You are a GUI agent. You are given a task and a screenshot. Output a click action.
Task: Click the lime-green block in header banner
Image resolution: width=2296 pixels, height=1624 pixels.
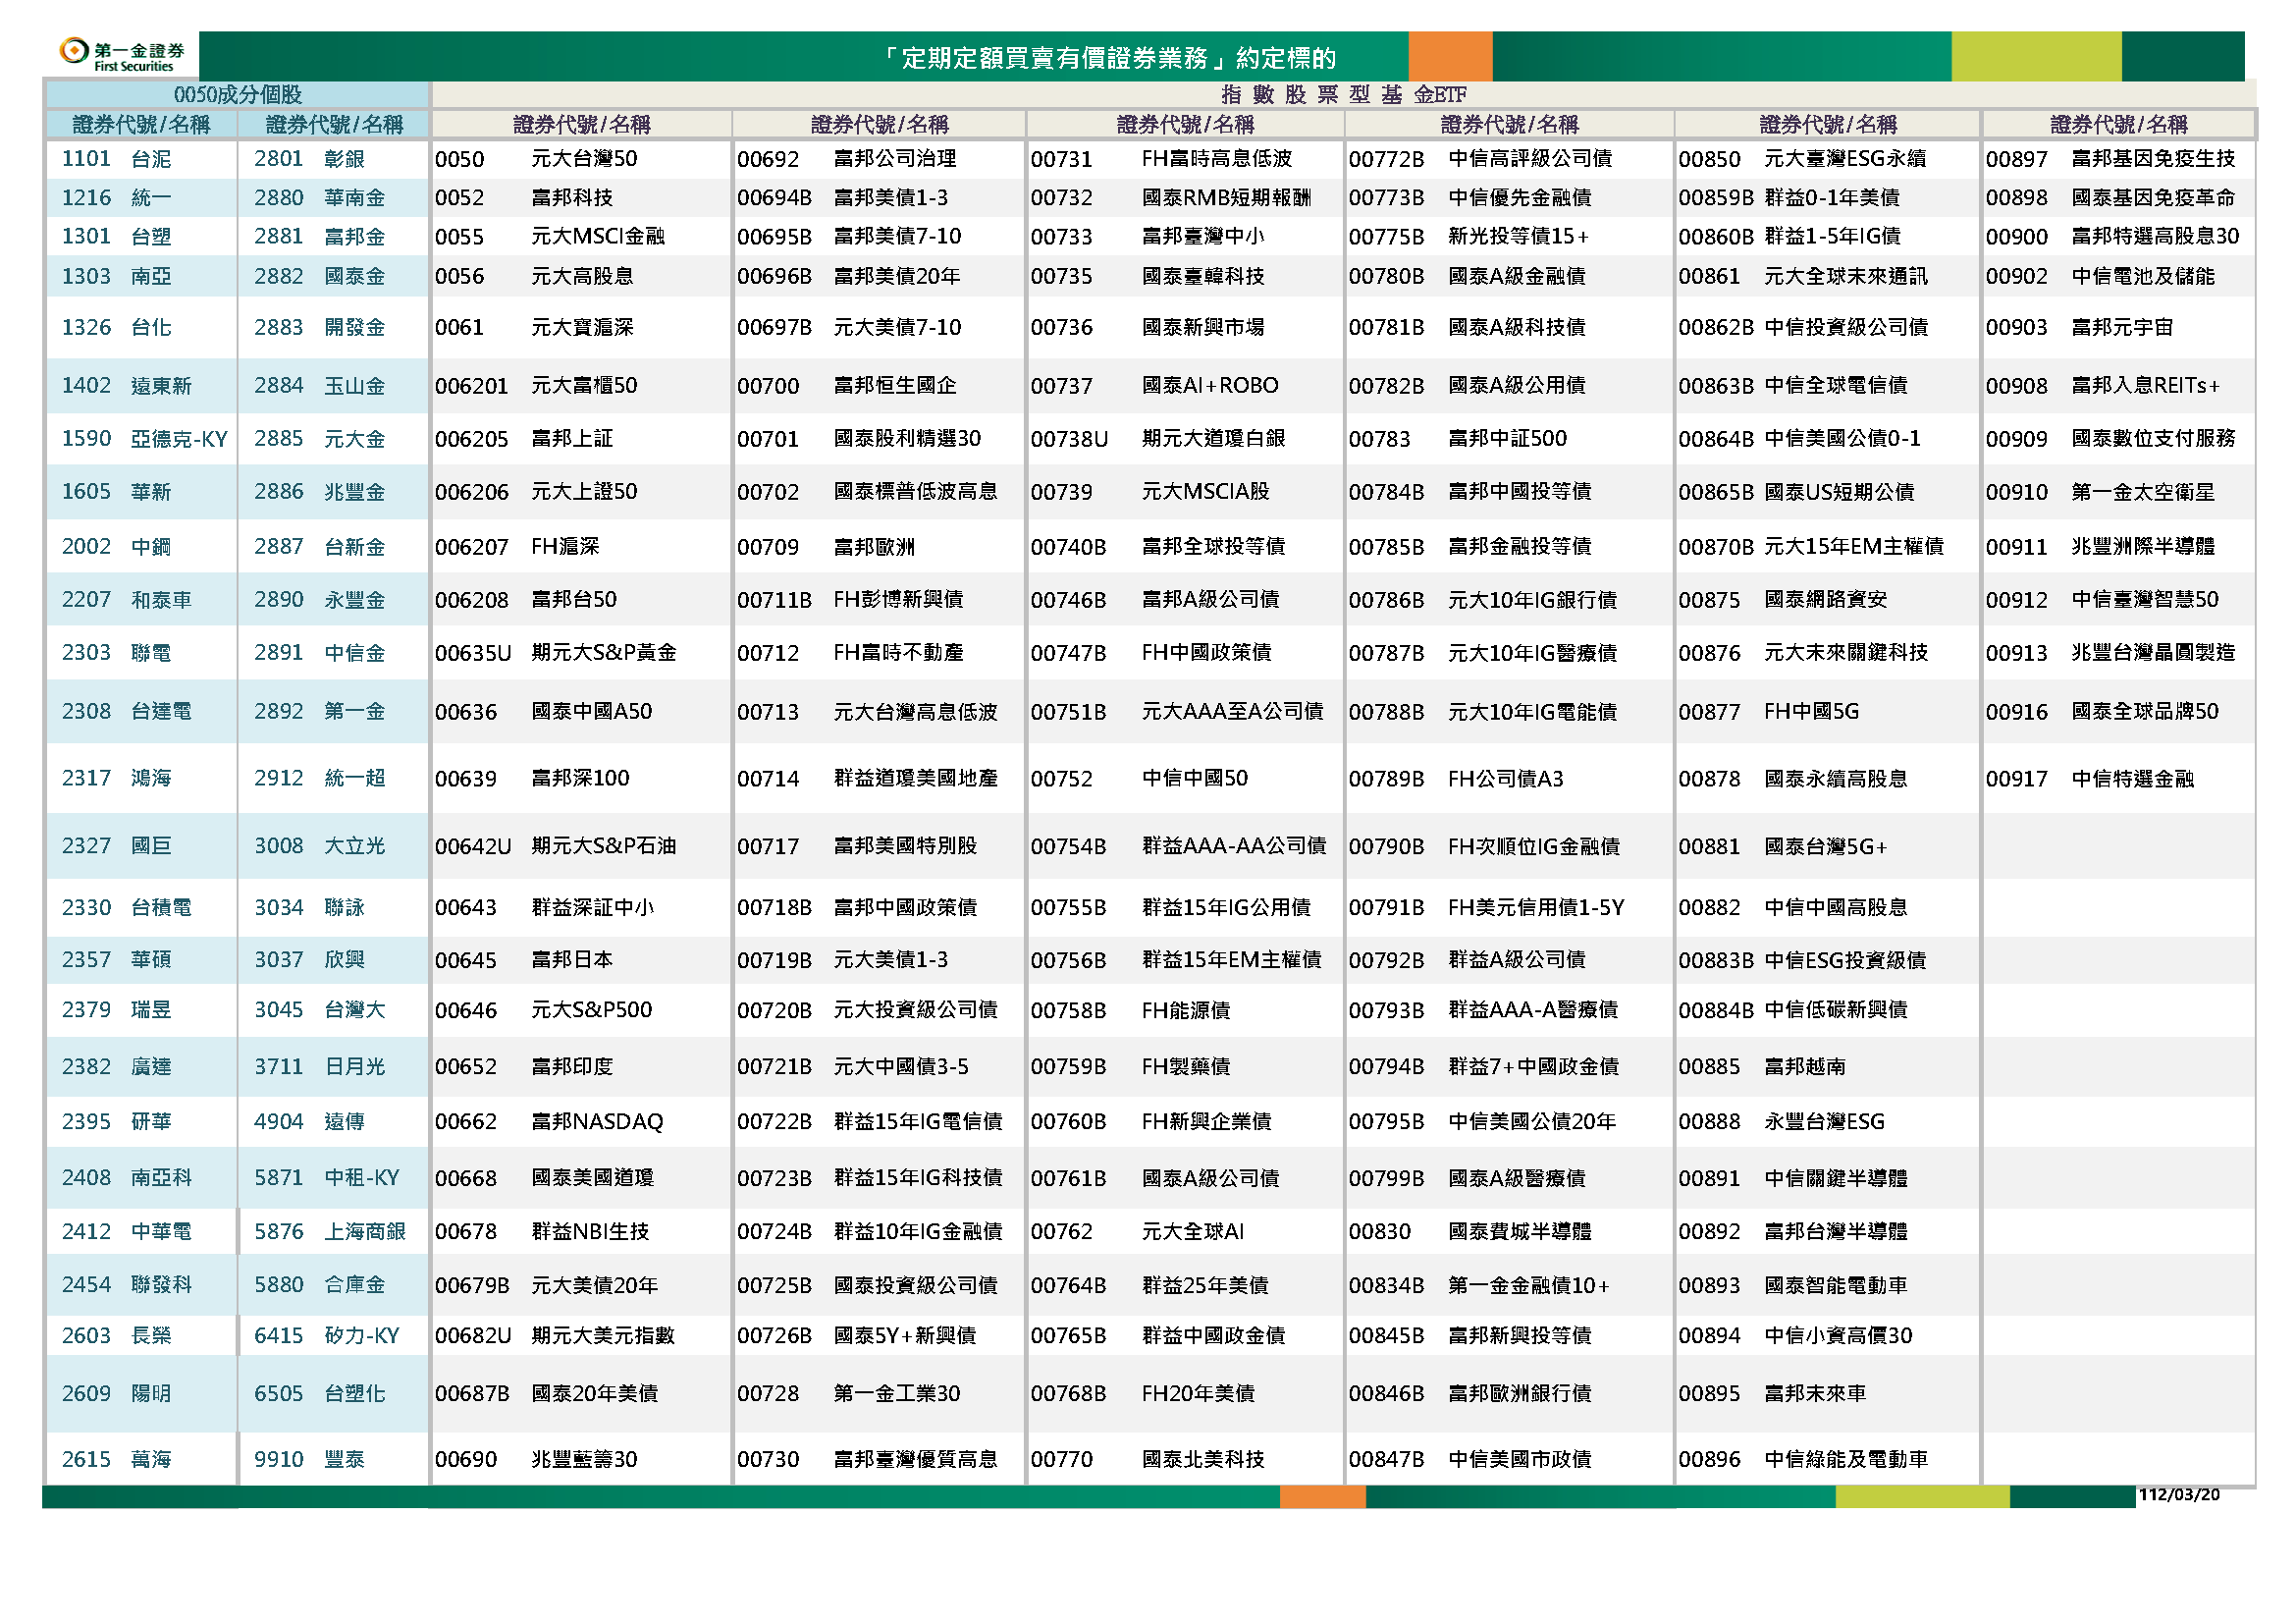[2035, 56]
